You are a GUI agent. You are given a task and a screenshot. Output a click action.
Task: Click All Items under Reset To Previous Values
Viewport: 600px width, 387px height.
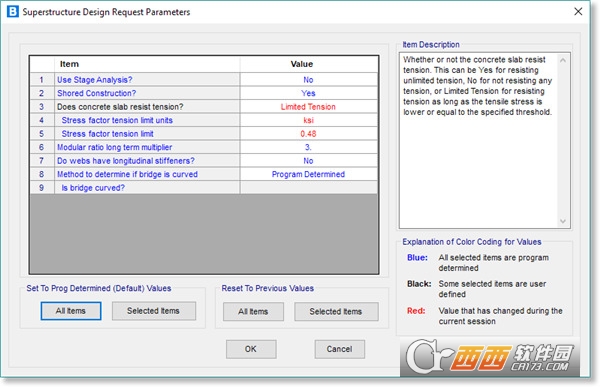tap(253, 312)
